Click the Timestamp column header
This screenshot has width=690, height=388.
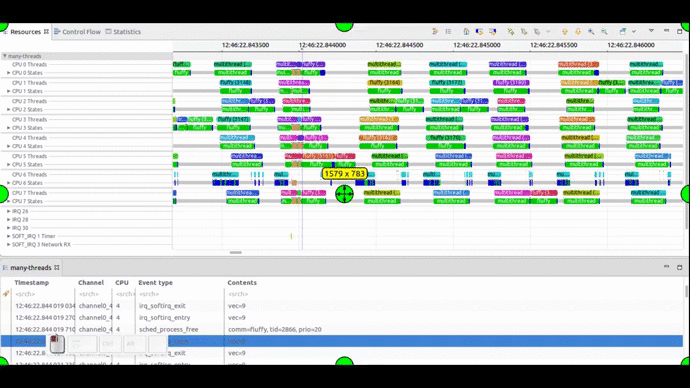pyautogui.click(x=32, y=282)
